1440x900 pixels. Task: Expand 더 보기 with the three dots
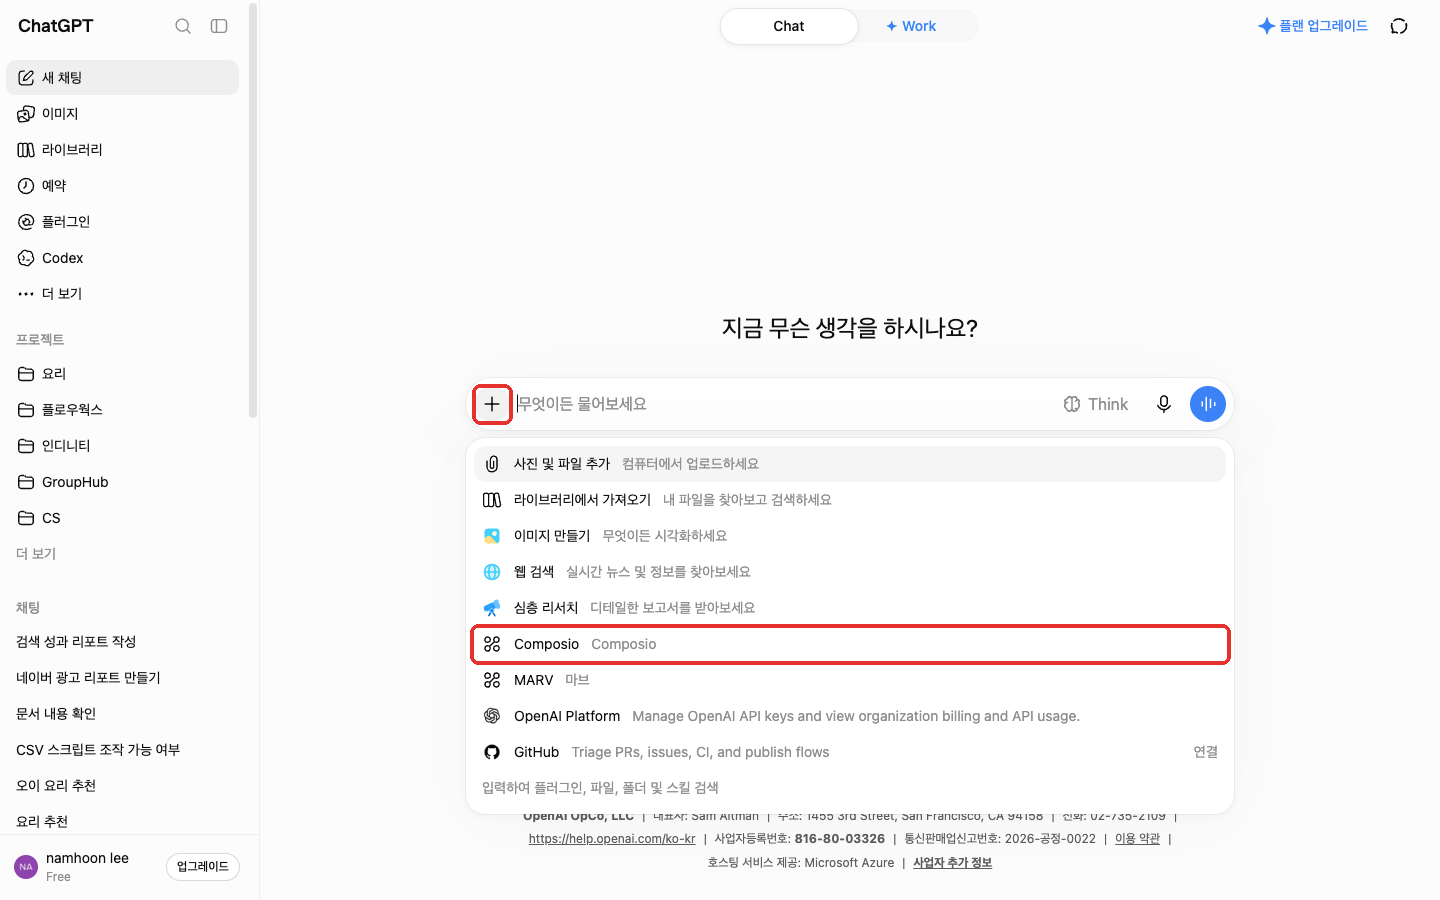tap(122, 294)
